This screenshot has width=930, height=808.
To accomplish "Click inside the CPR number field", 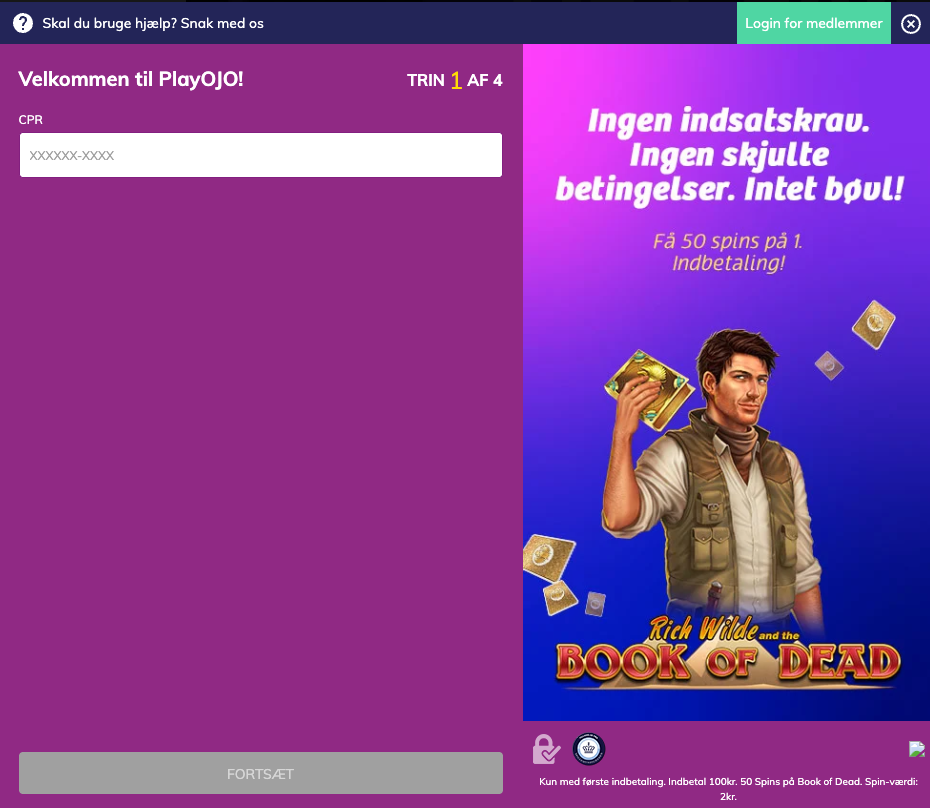I will point(260,155).
